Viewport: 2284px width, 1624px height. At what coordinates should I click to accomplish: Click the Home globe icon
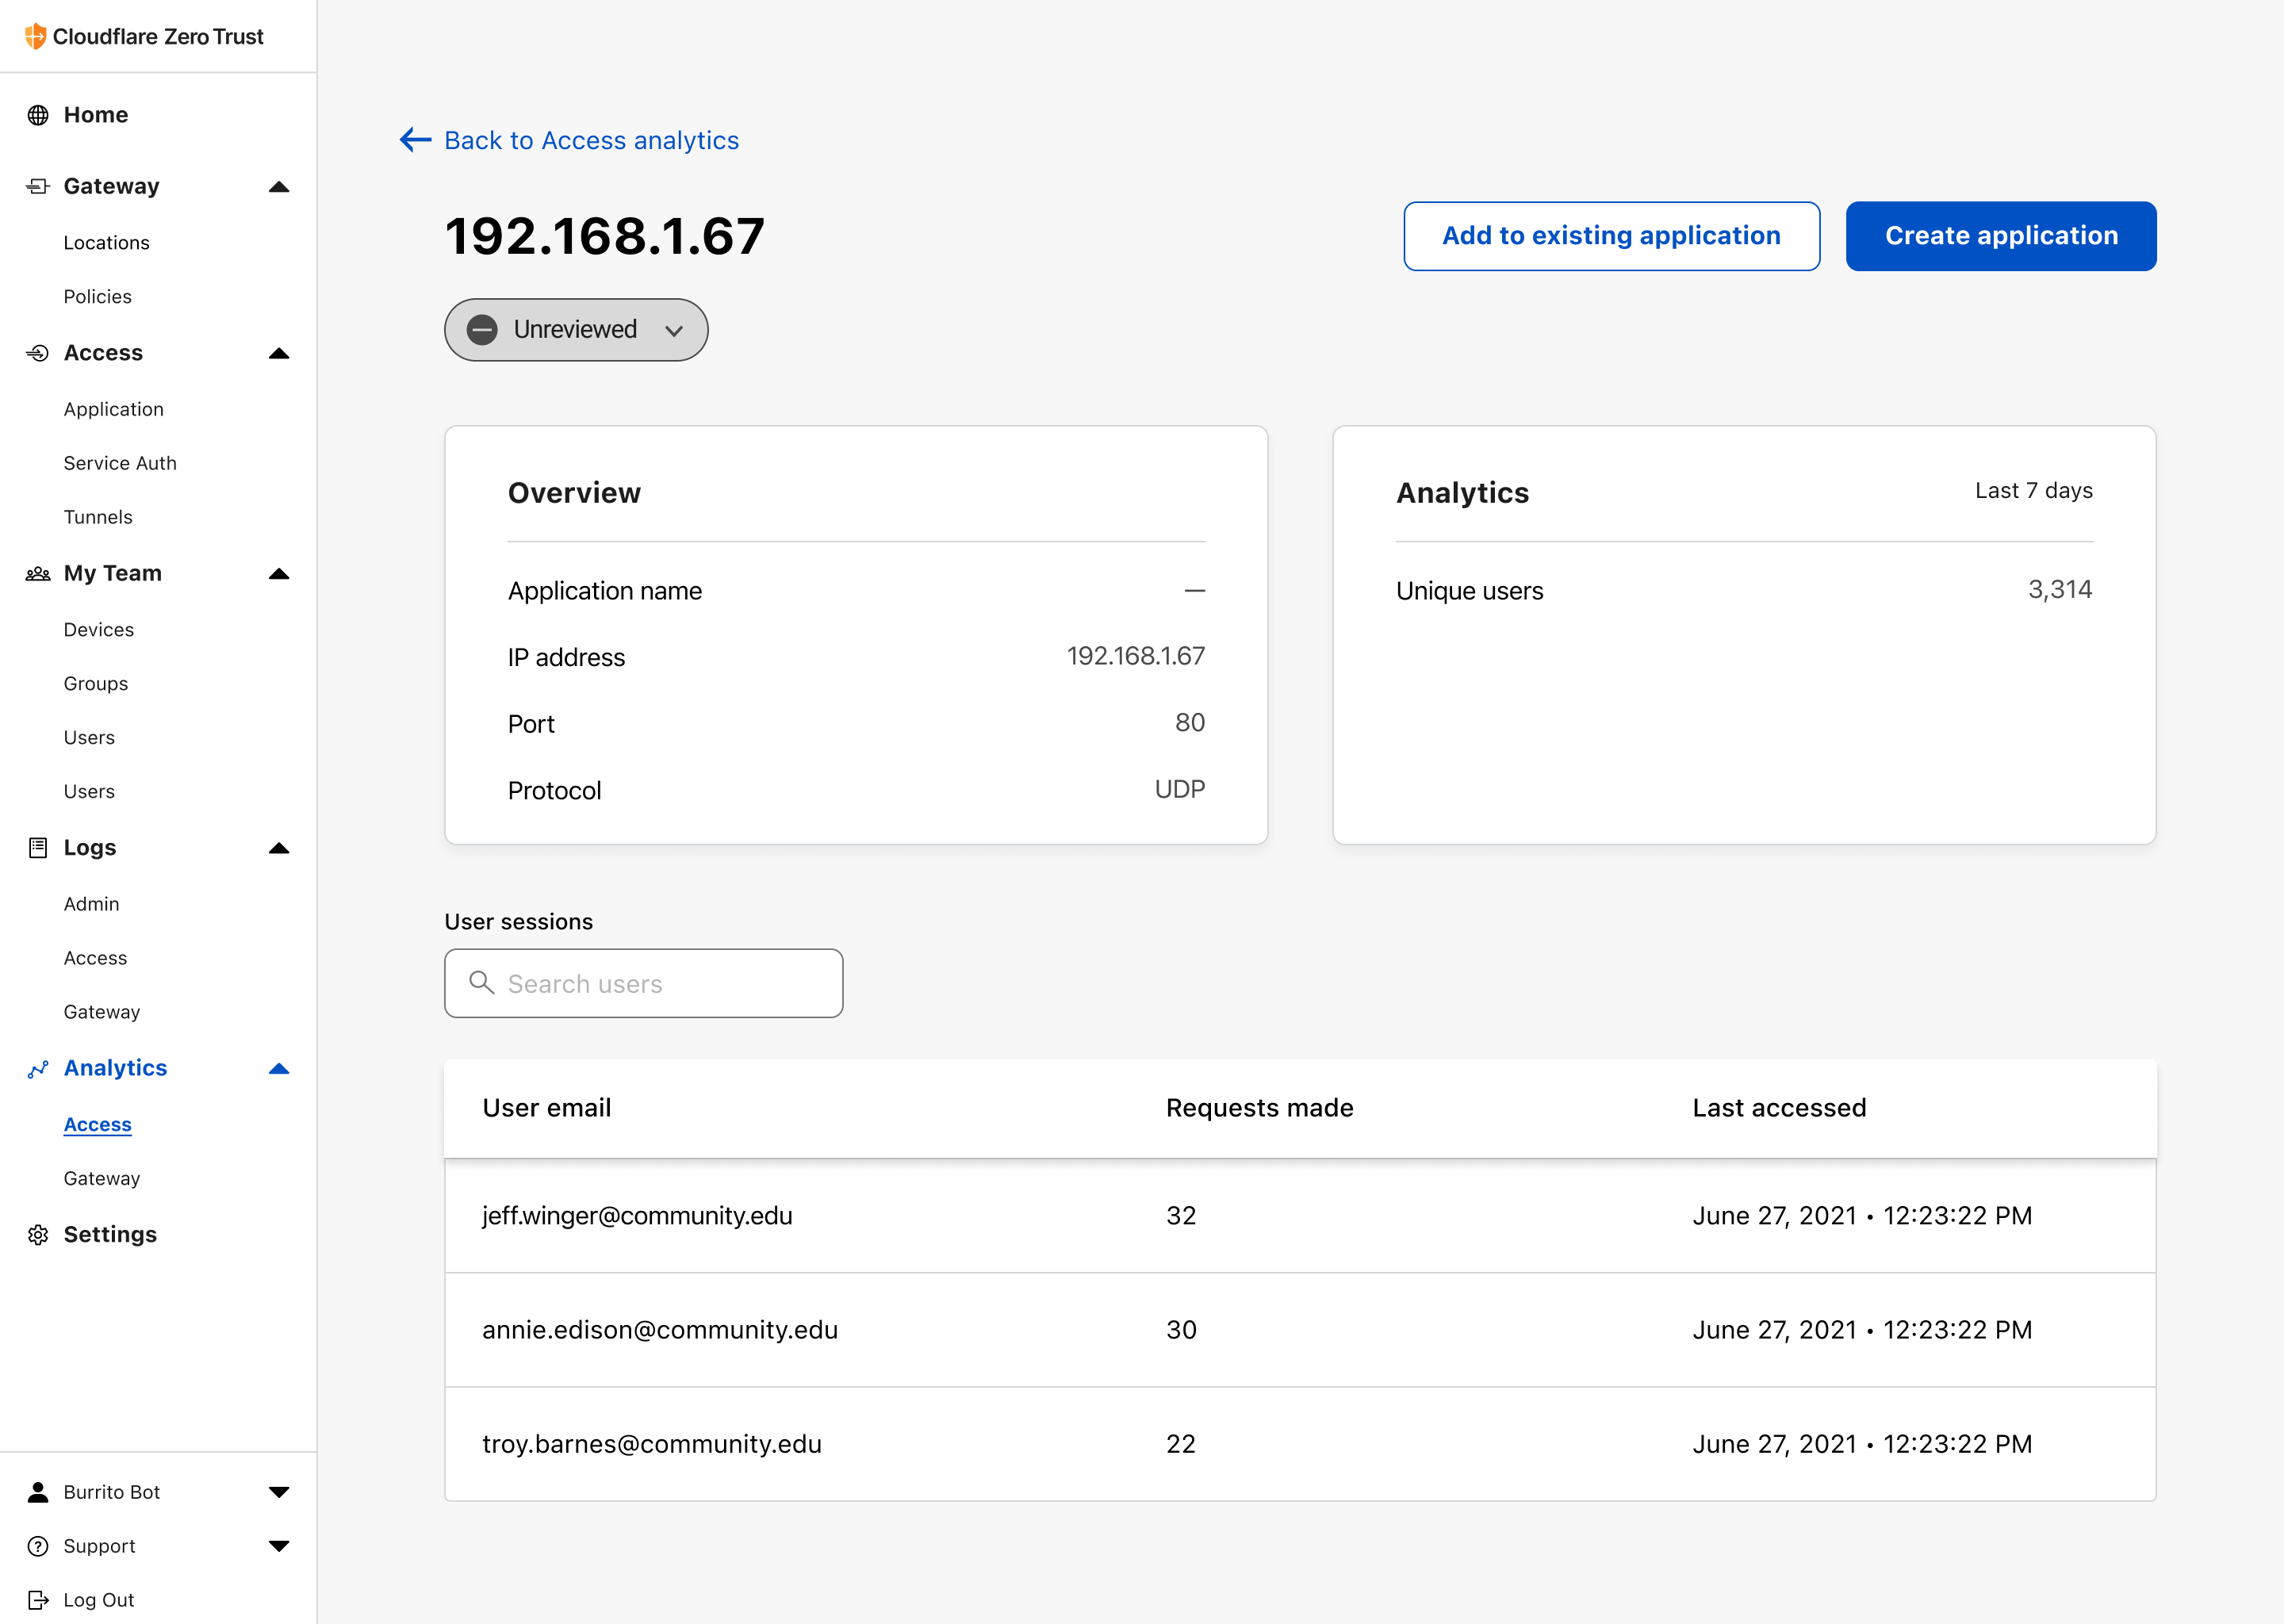point(39,115)
